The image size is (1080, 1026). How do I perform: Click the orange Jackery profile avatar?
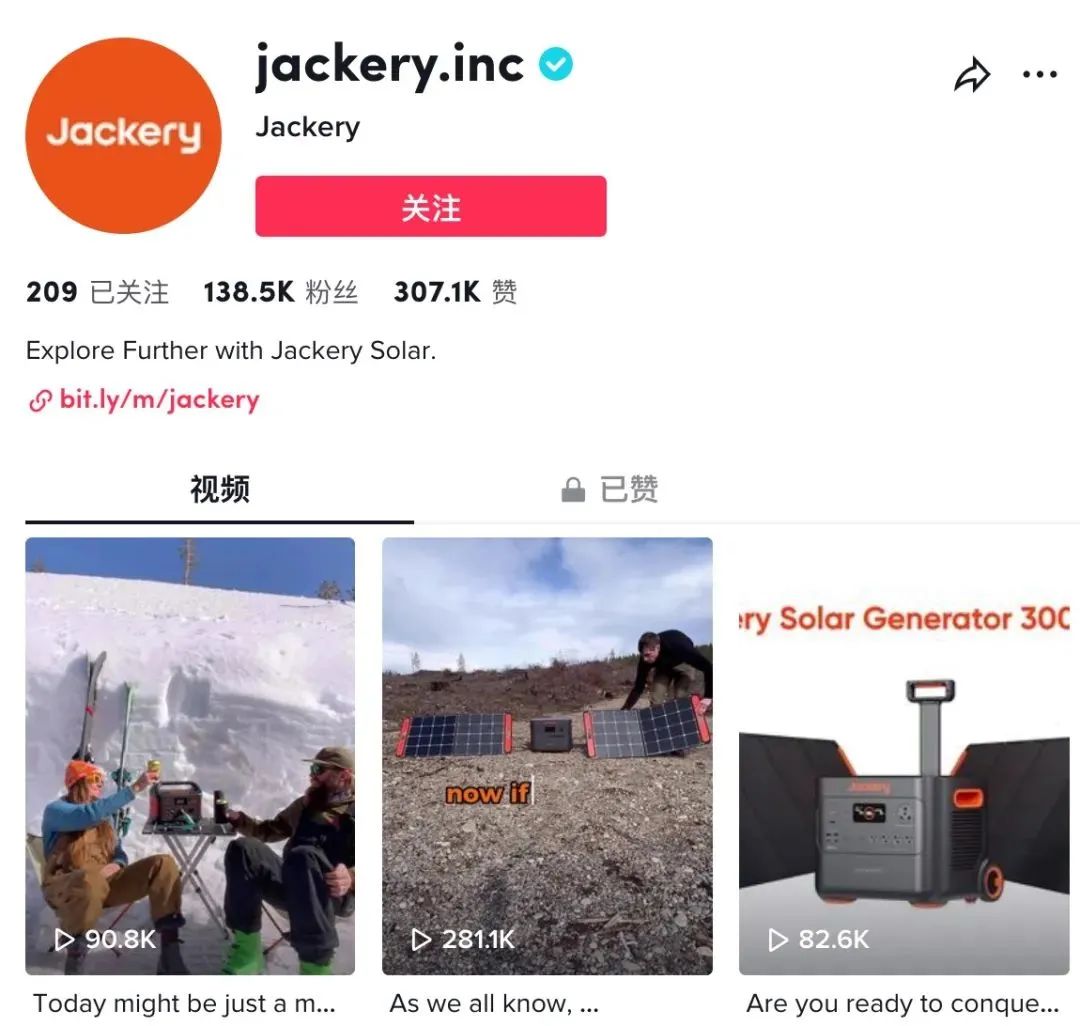pyautogui.click(x=123, y=135)
